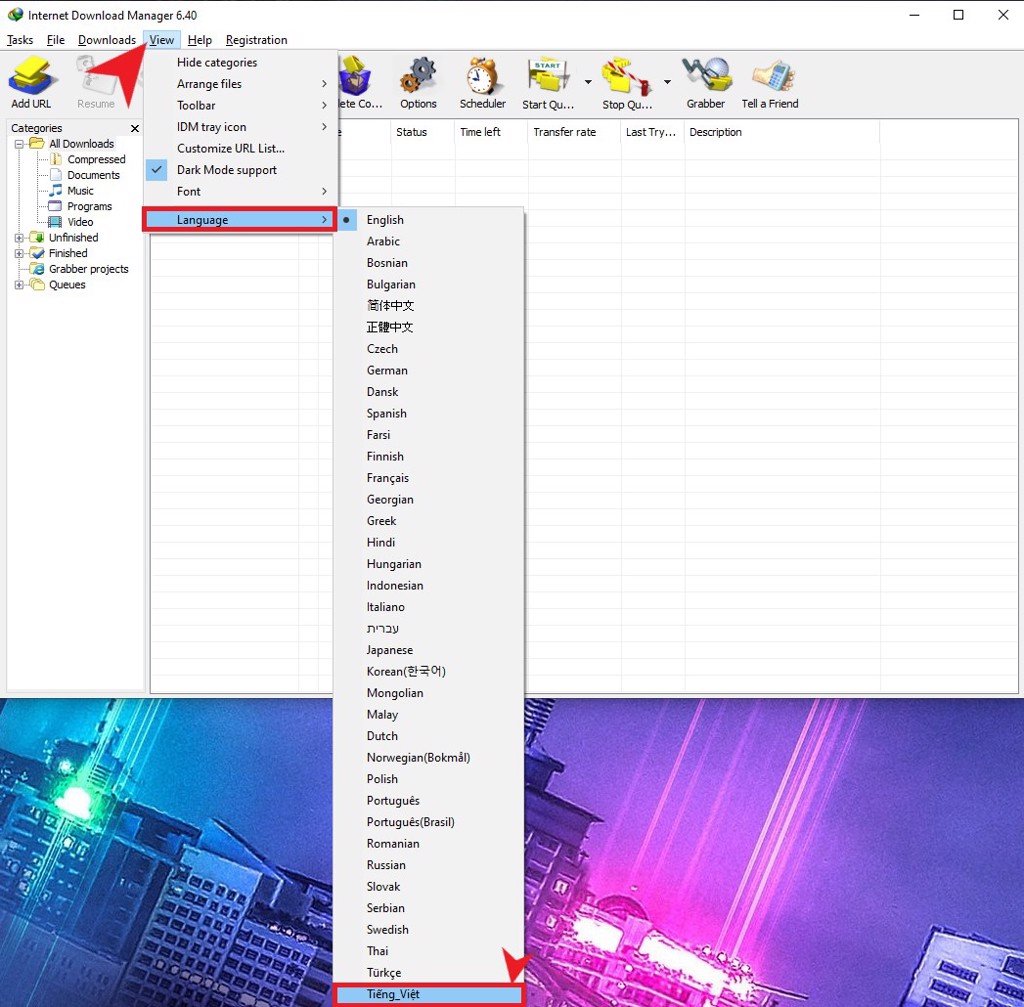Select German language
The width and height of the screenshot is (1024, 1007).
[428, 370]
